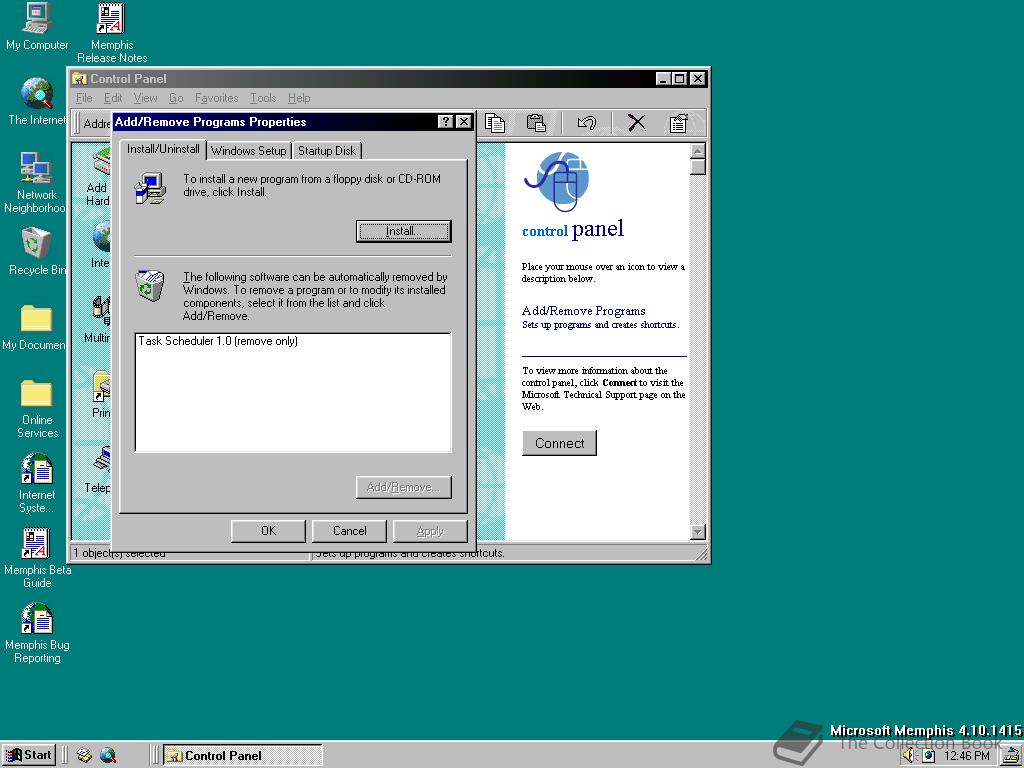
Task: Launch Internet Explorer from Quick Launch
Action: point(108,756)
